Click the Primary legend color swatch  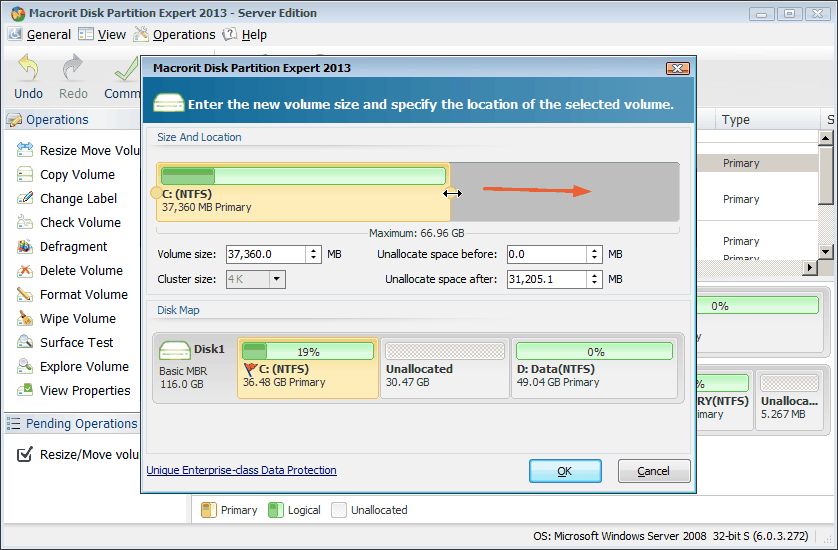click(208, 510)
